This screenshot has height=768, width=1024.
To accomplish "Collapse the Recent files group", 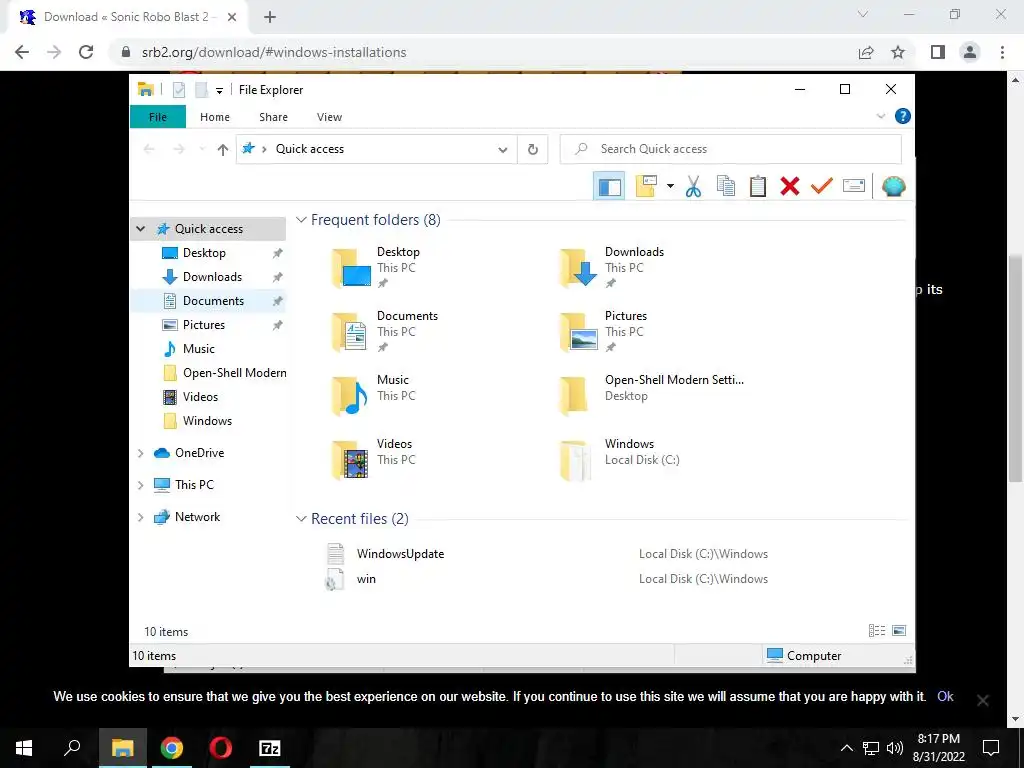I will tap(301, 519).
